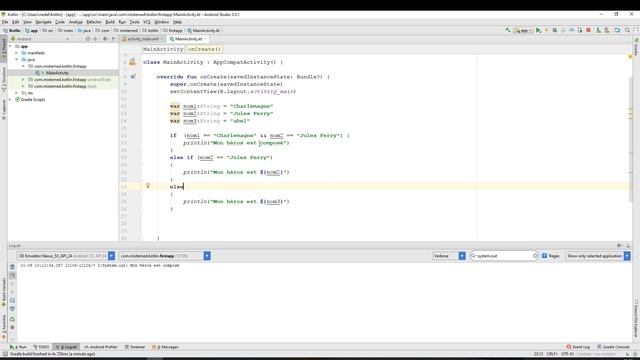Click the yellow lightbulb intention icon beside else
The width and height of the screenshot is (640, 360).
point(148,186)
